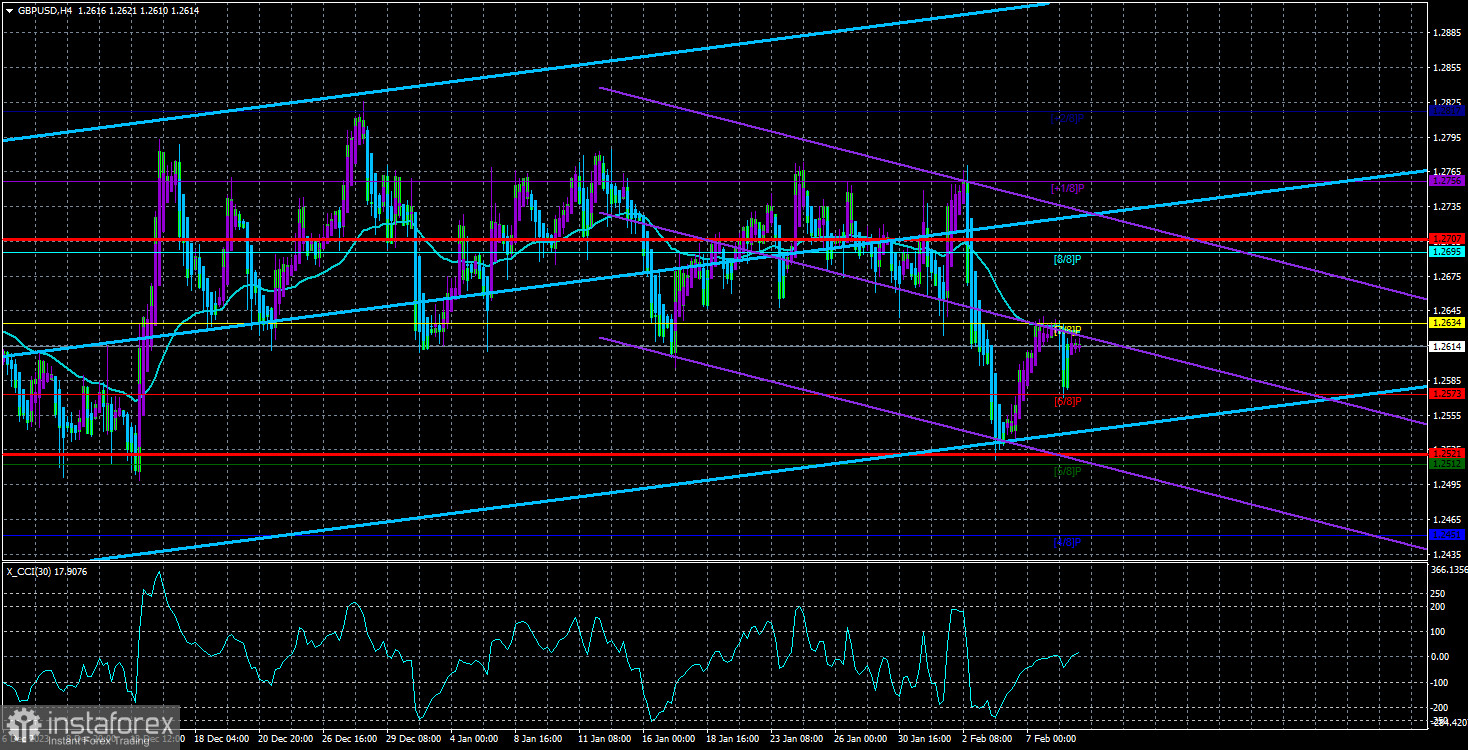This screenshot has height=750, width=1468.
Task: Click the [+2/8]P Murray level label
Action: click(1067, 118)
